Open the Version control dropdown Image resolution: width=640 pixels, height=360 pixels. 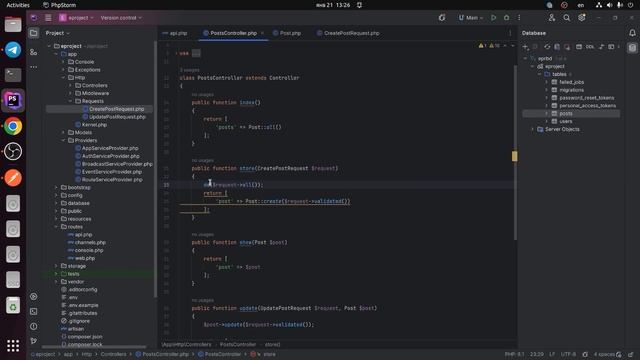pyautogui.click(x=121, y=18)
